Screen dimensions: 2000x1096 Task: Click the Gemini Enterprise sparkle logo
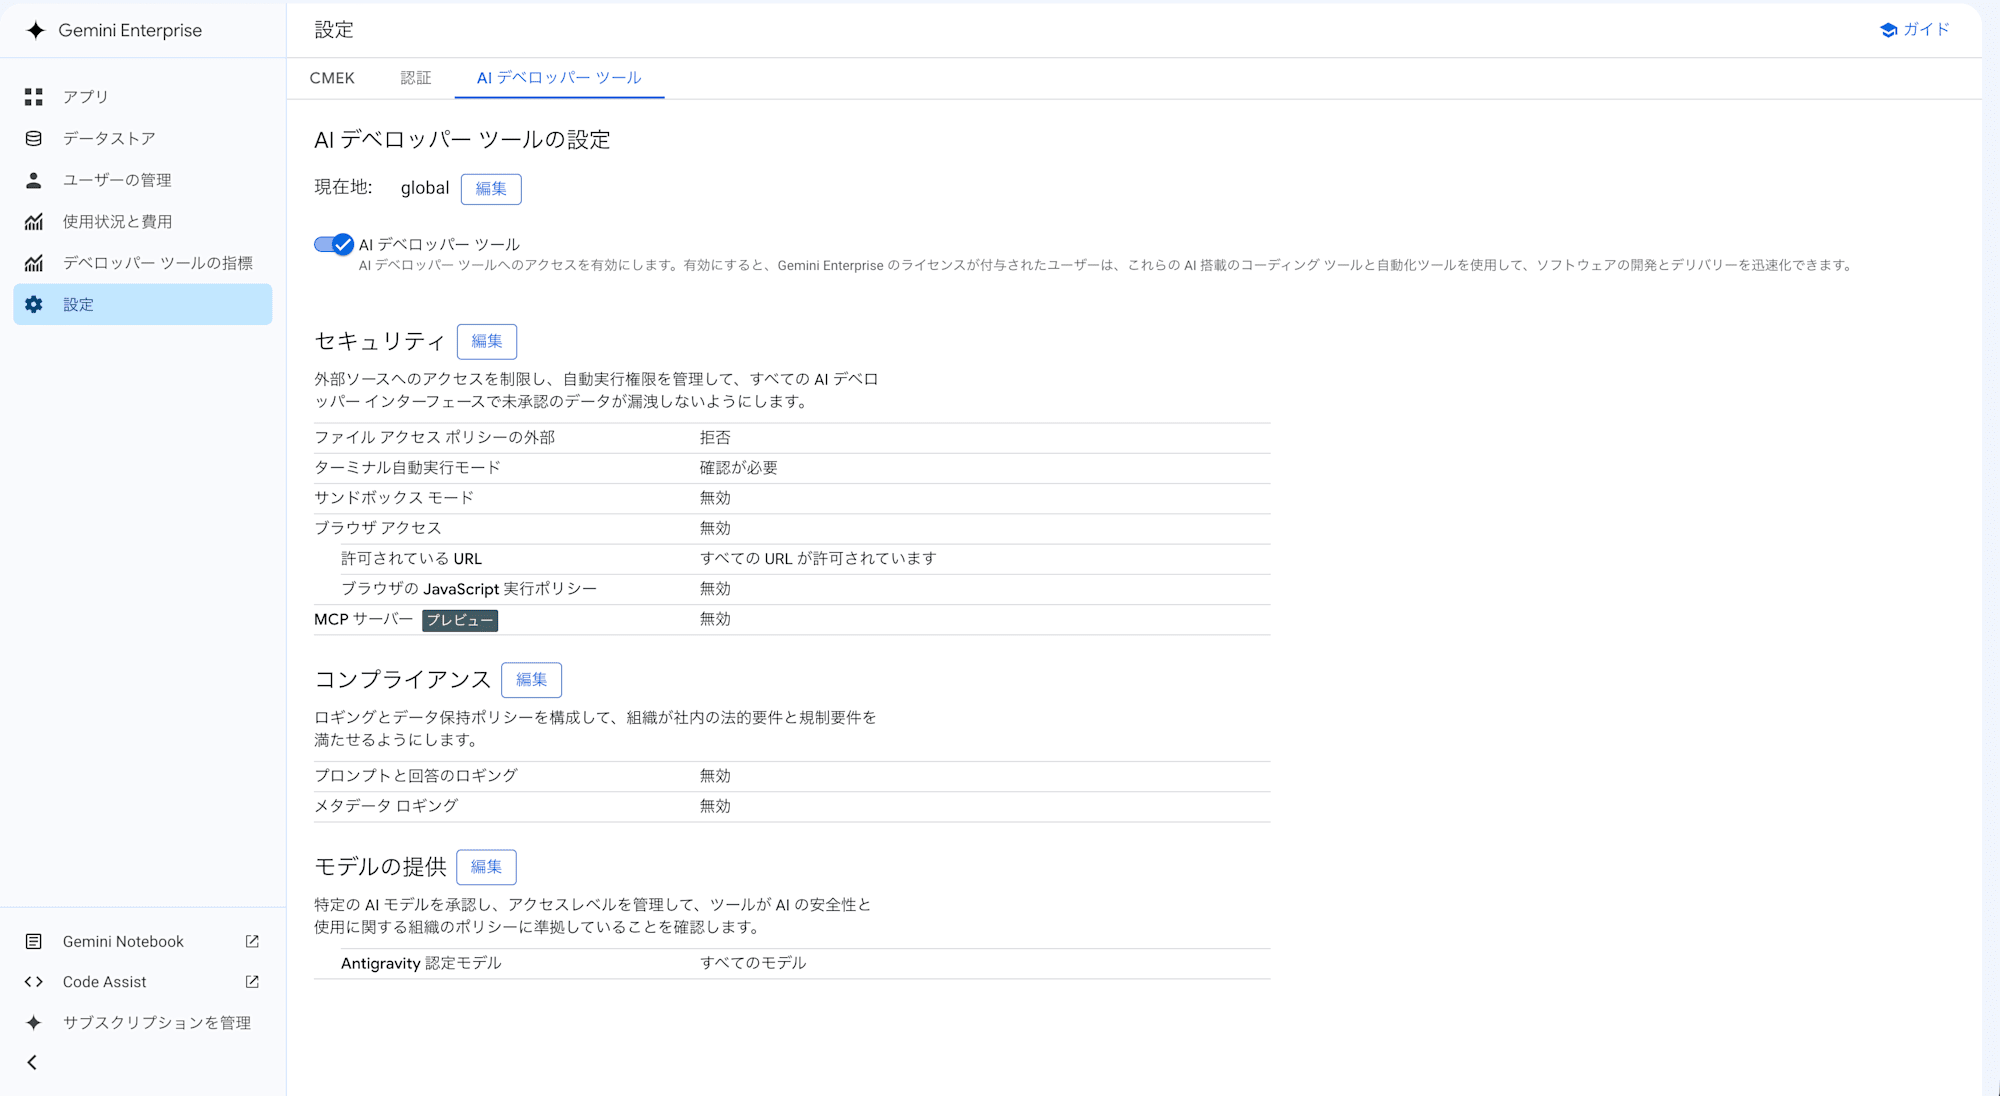click(36, 30)
